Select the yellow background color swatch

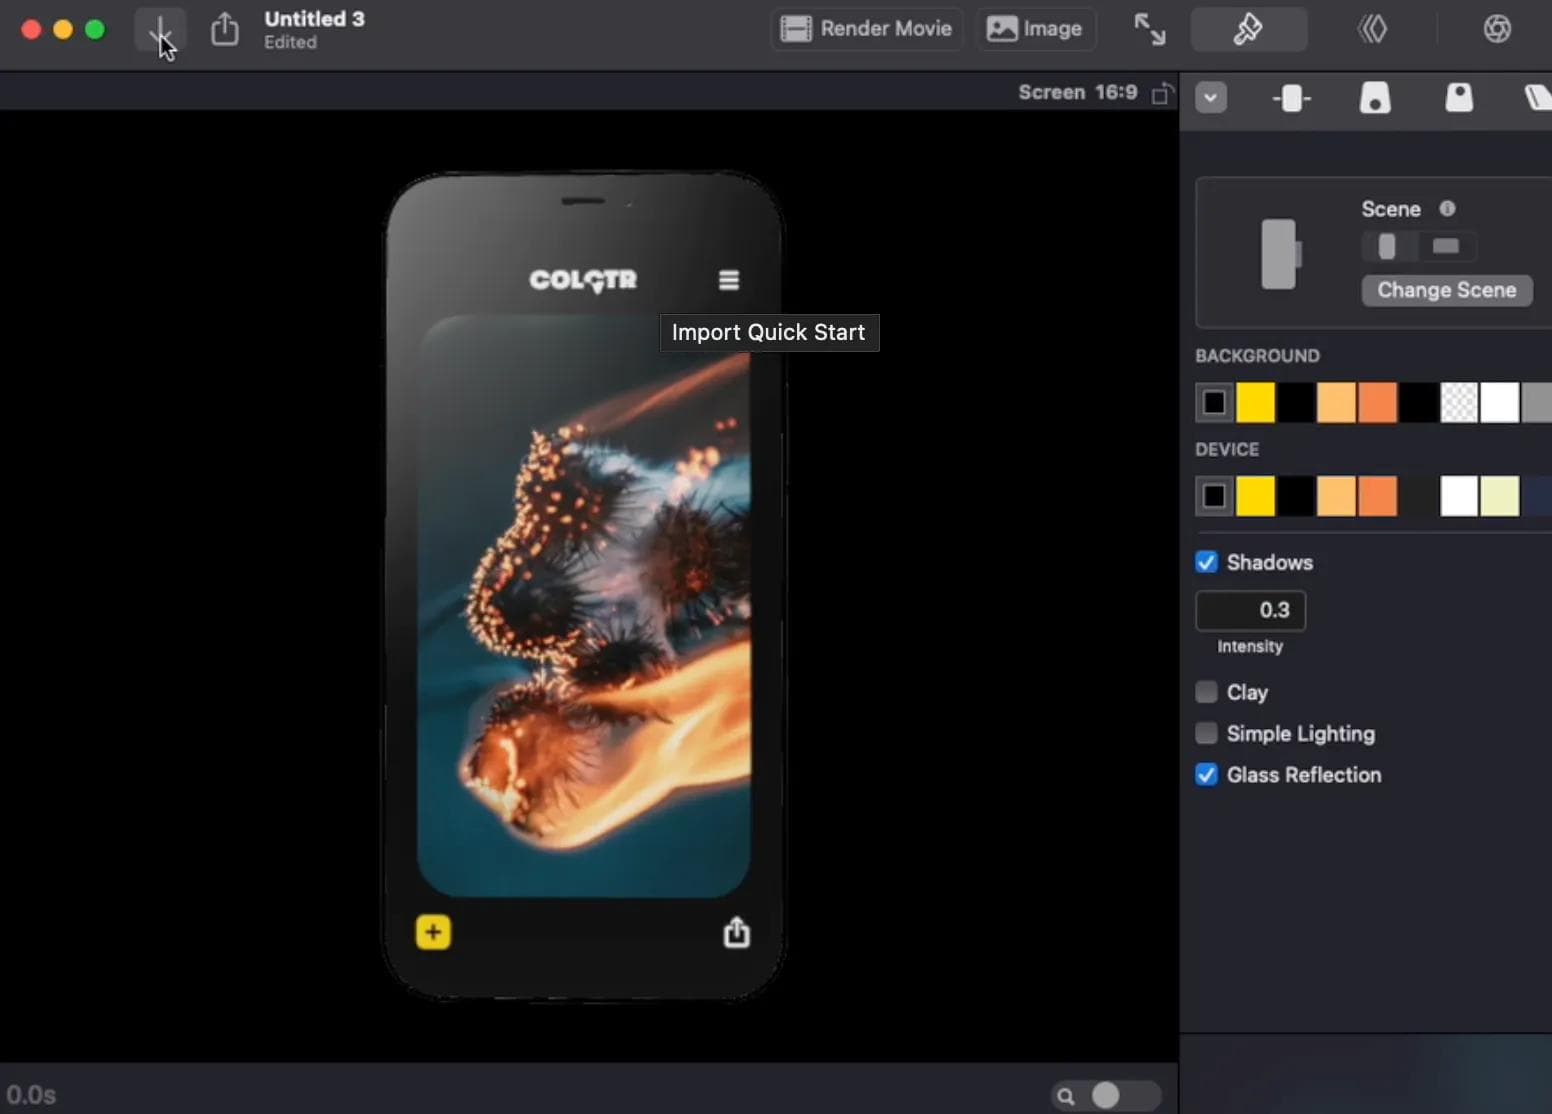tap(1256, 402)
